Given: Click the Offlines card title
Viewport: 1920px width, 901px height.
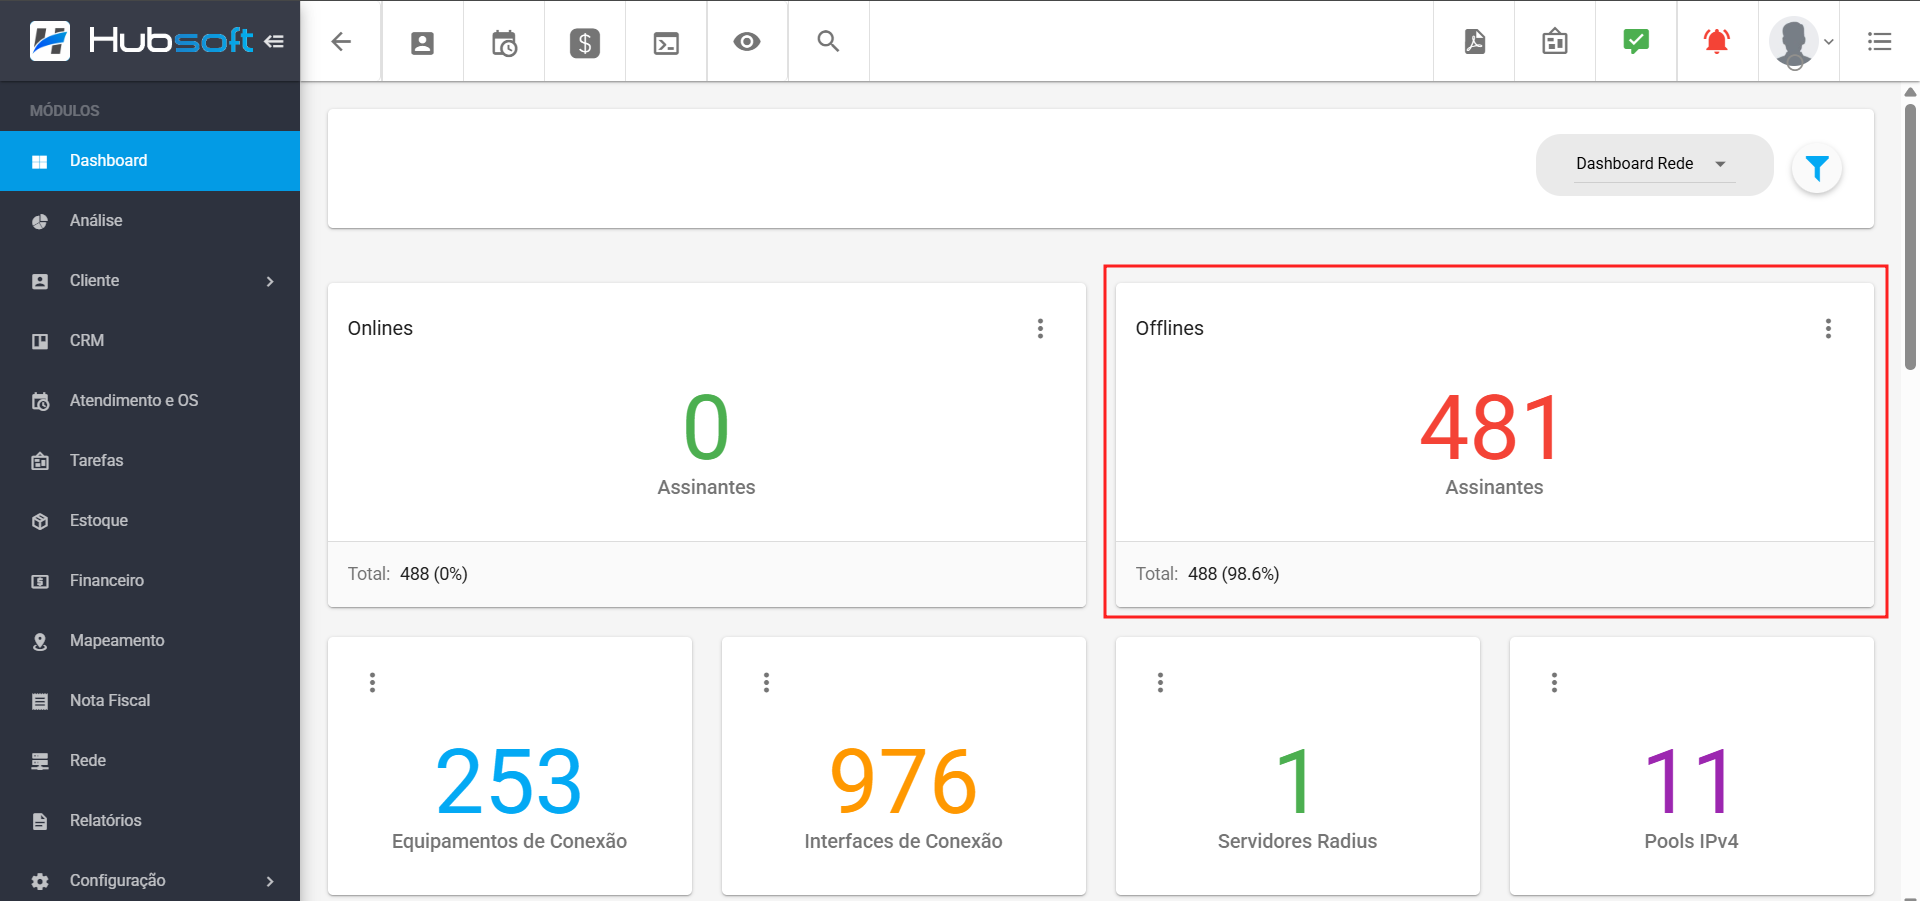Looking at the screenshot, I should pyautogui.click(x=1169, y=328).
